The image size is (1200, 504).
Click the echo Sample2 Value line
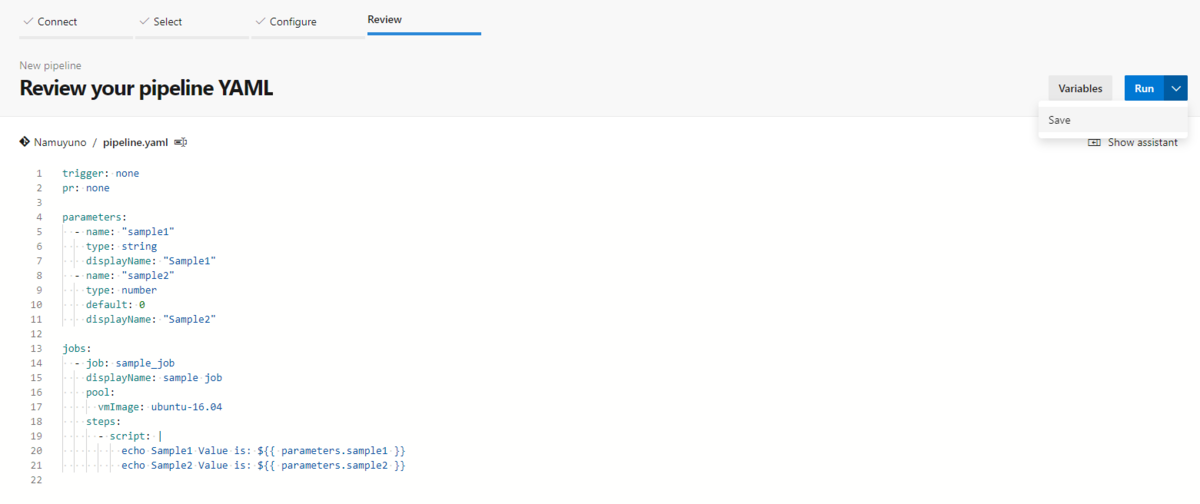tap(263, 466)
